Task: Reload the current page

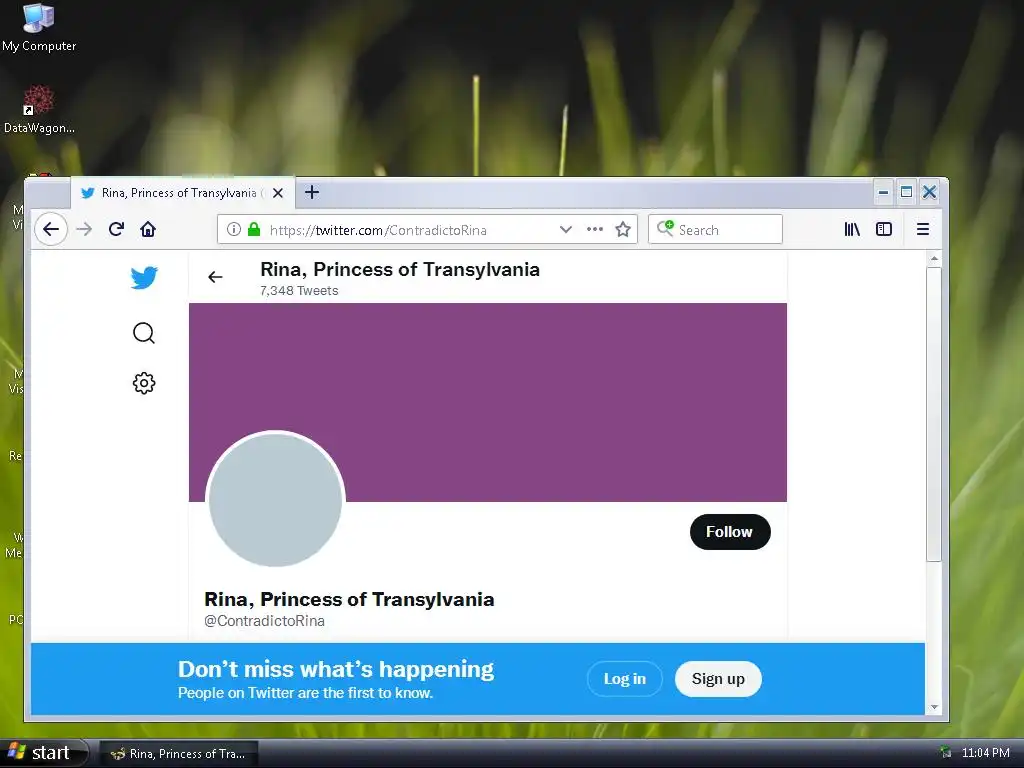Action: (116, 229)
